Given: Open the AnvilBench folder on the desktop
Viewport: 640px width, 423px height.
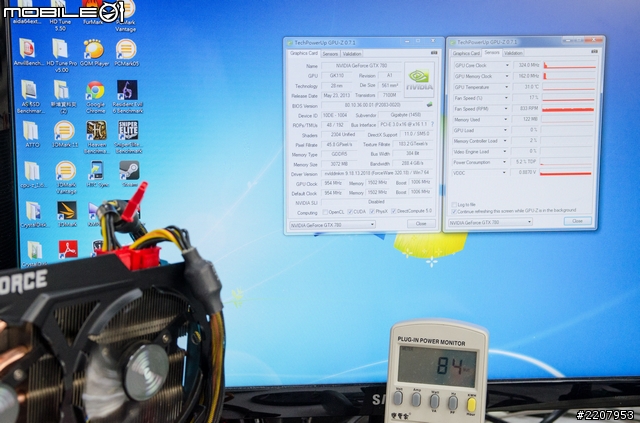Looking at the screenshot, I should pos(28,53).
